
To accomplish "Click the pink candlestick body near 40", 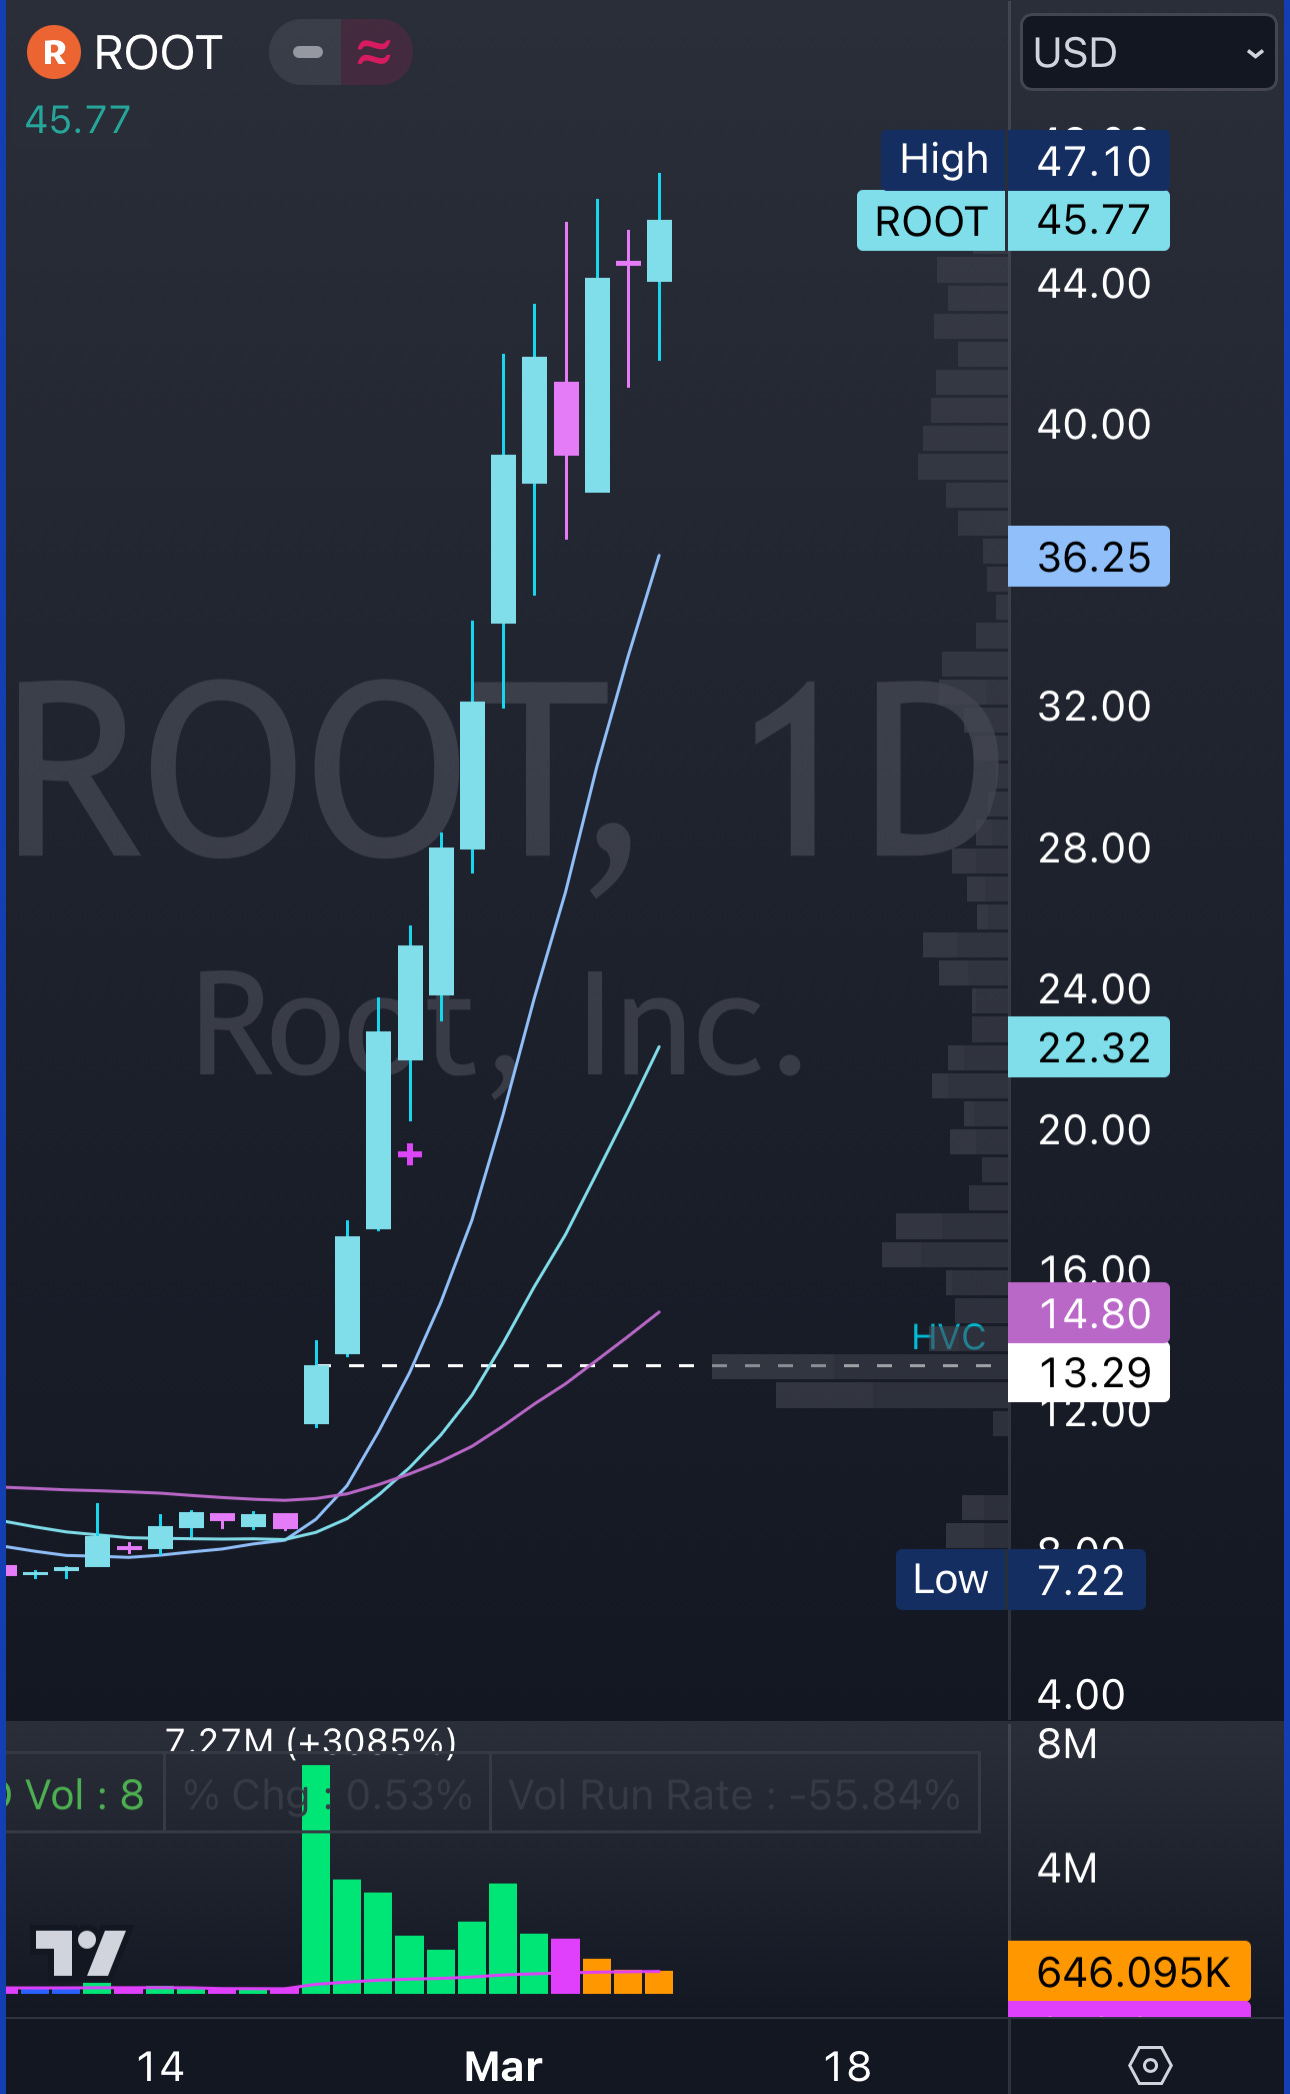I will [566, 418].
